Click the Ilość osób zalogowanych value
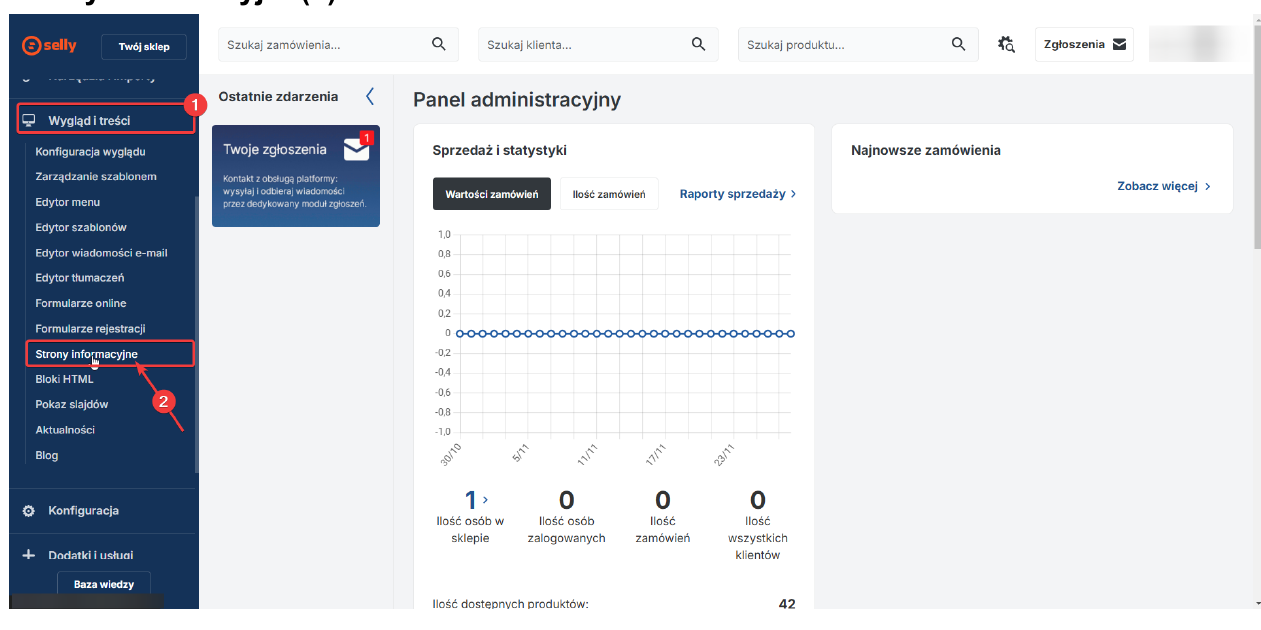 pos(566,500)
